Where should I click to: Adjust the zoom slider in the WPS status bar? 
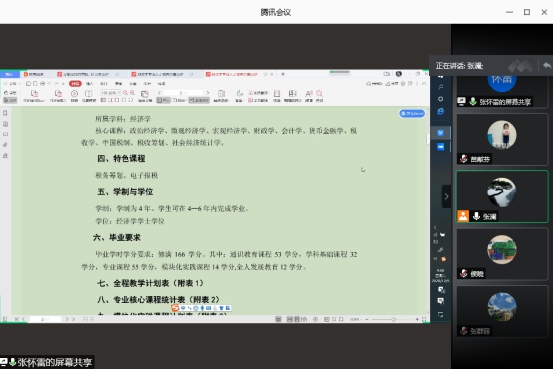tap(393, 319)
